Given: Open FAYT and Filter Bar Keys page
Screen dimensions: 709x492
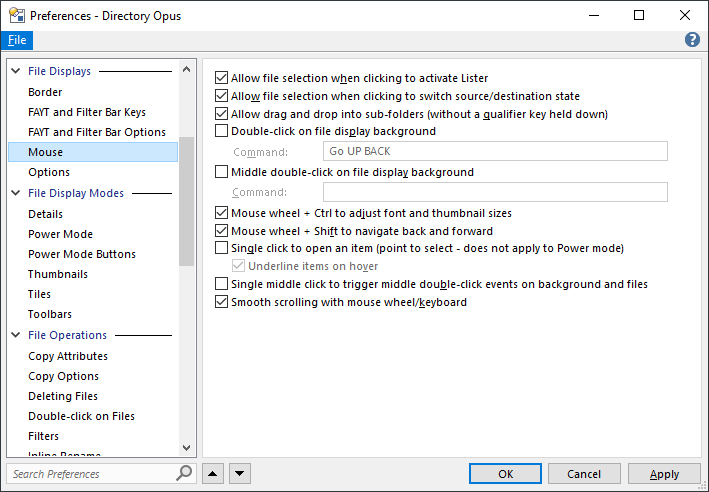Looking at the screenshot, I should tap(87, 112).
